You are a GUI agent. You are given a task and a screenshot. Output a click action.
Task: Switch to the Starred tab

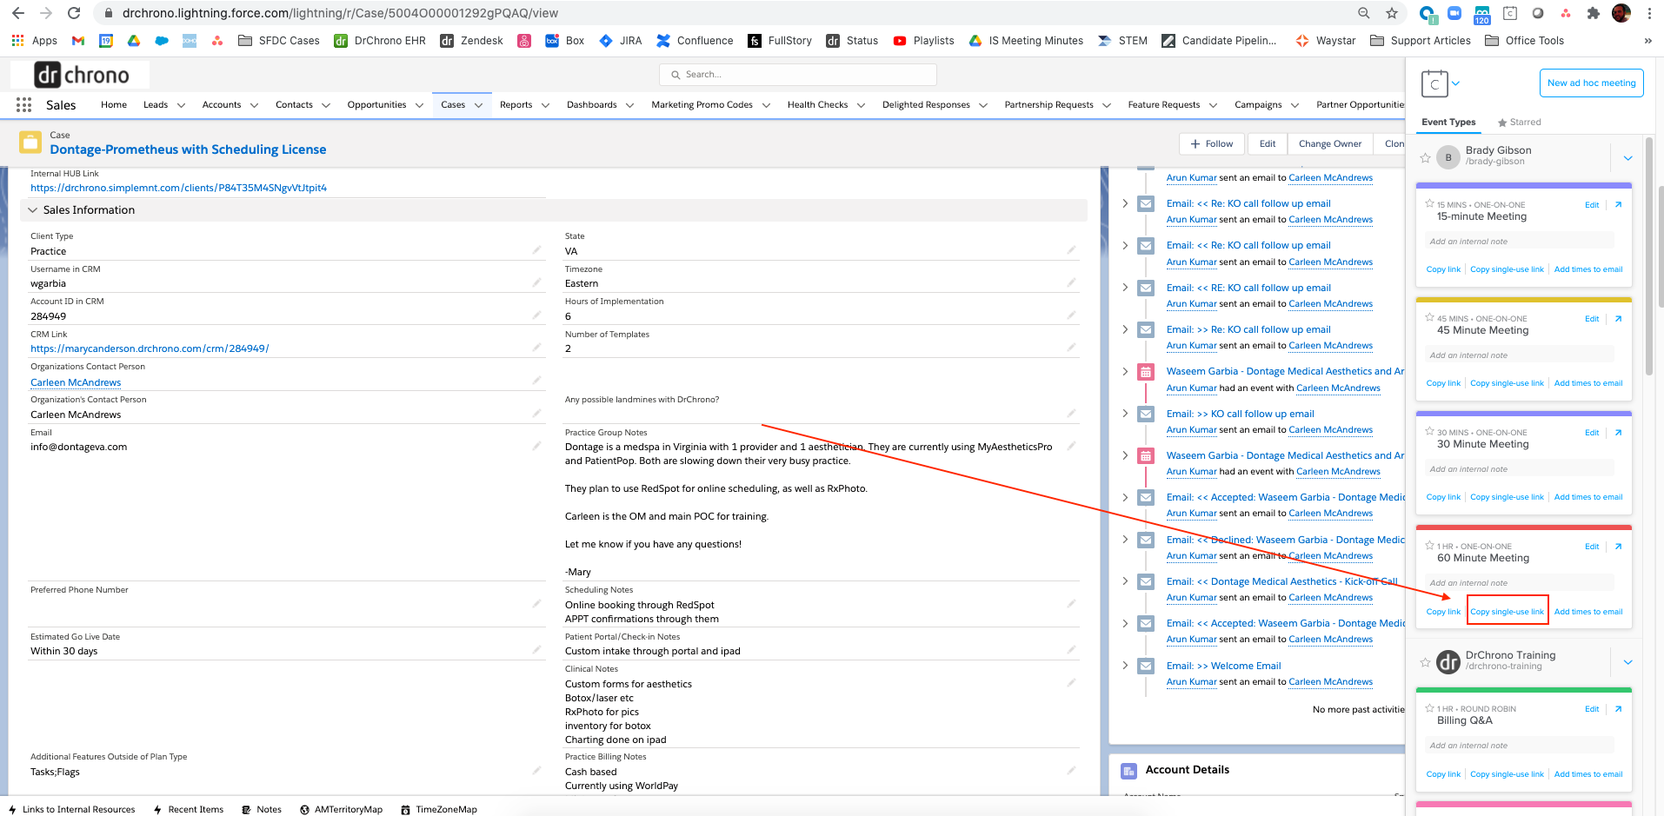1519,122
